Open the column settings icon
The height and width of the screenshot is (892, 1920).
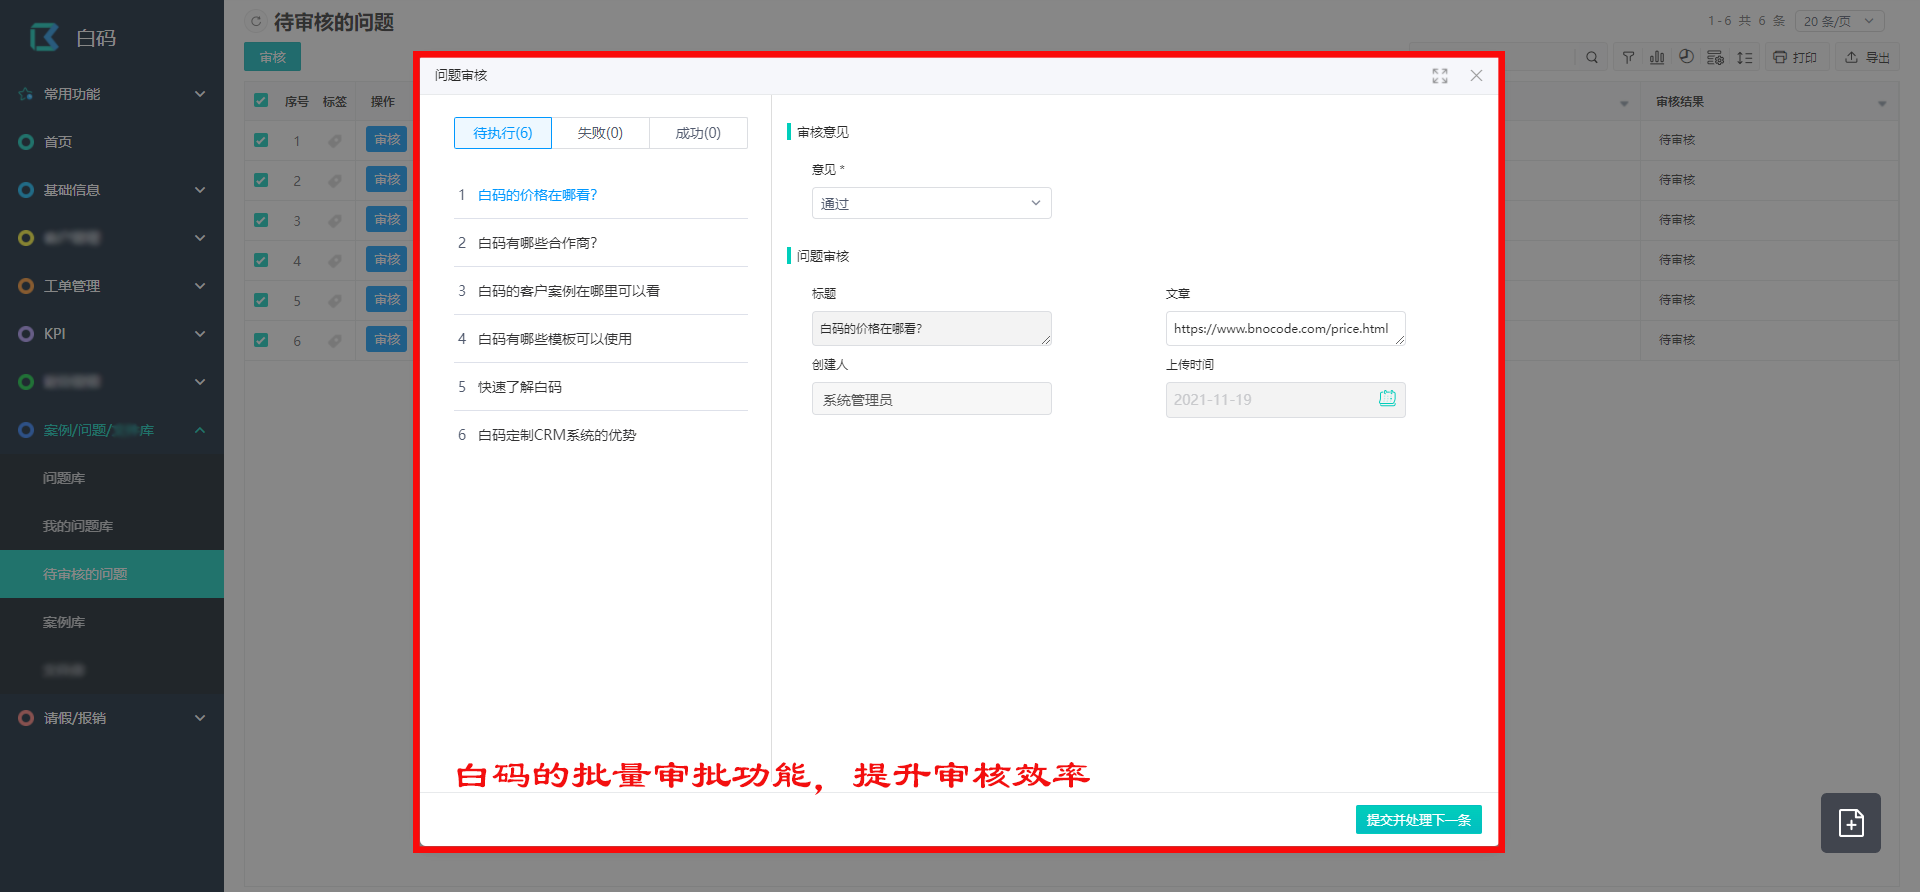click(x=1715, y=58)
